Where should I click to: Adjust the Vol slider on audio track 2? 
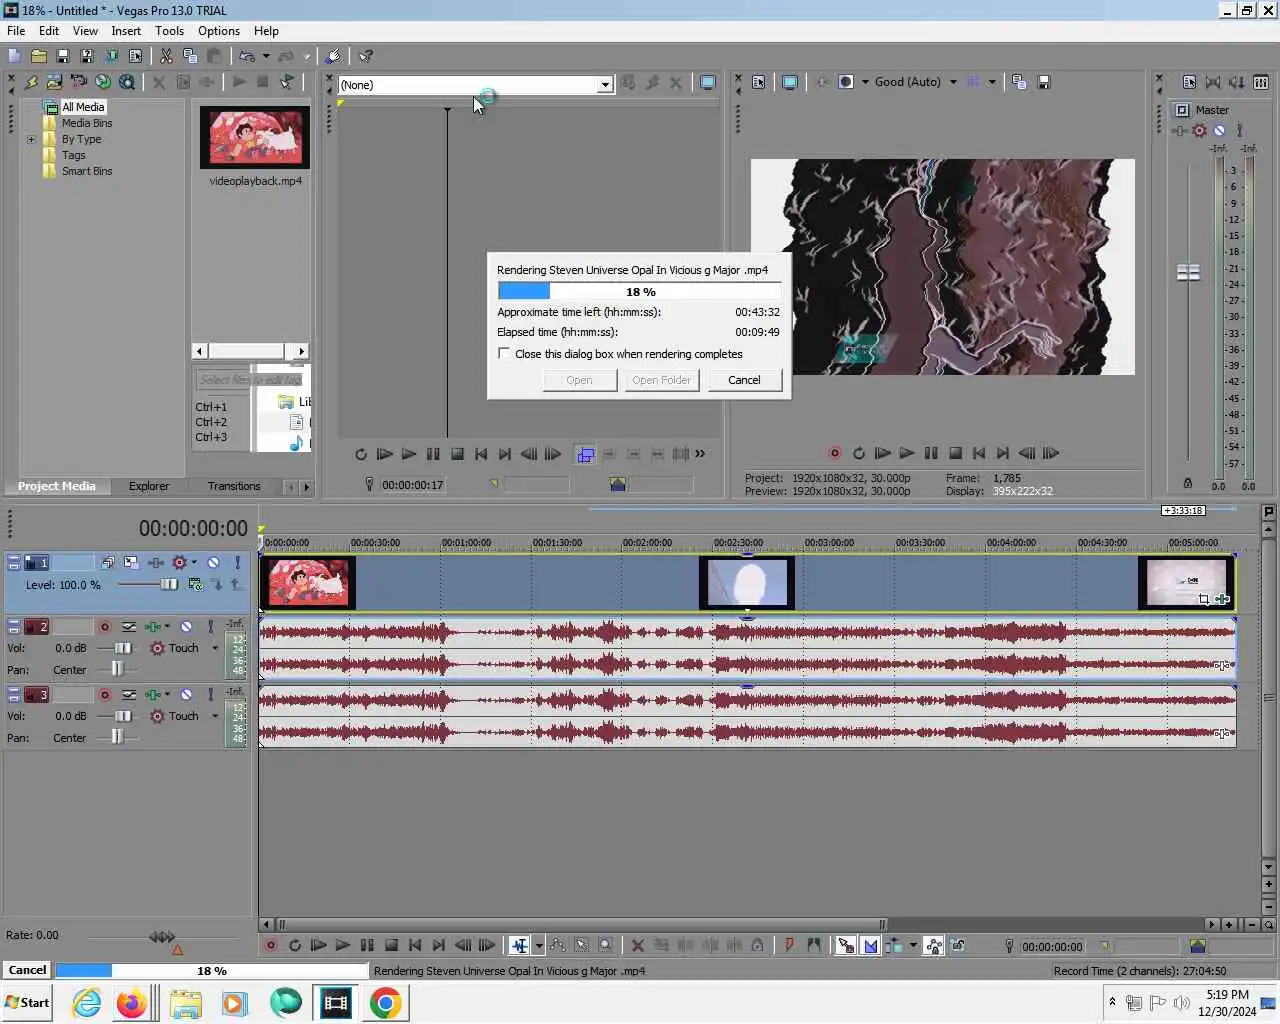click(x=122, y=648)
